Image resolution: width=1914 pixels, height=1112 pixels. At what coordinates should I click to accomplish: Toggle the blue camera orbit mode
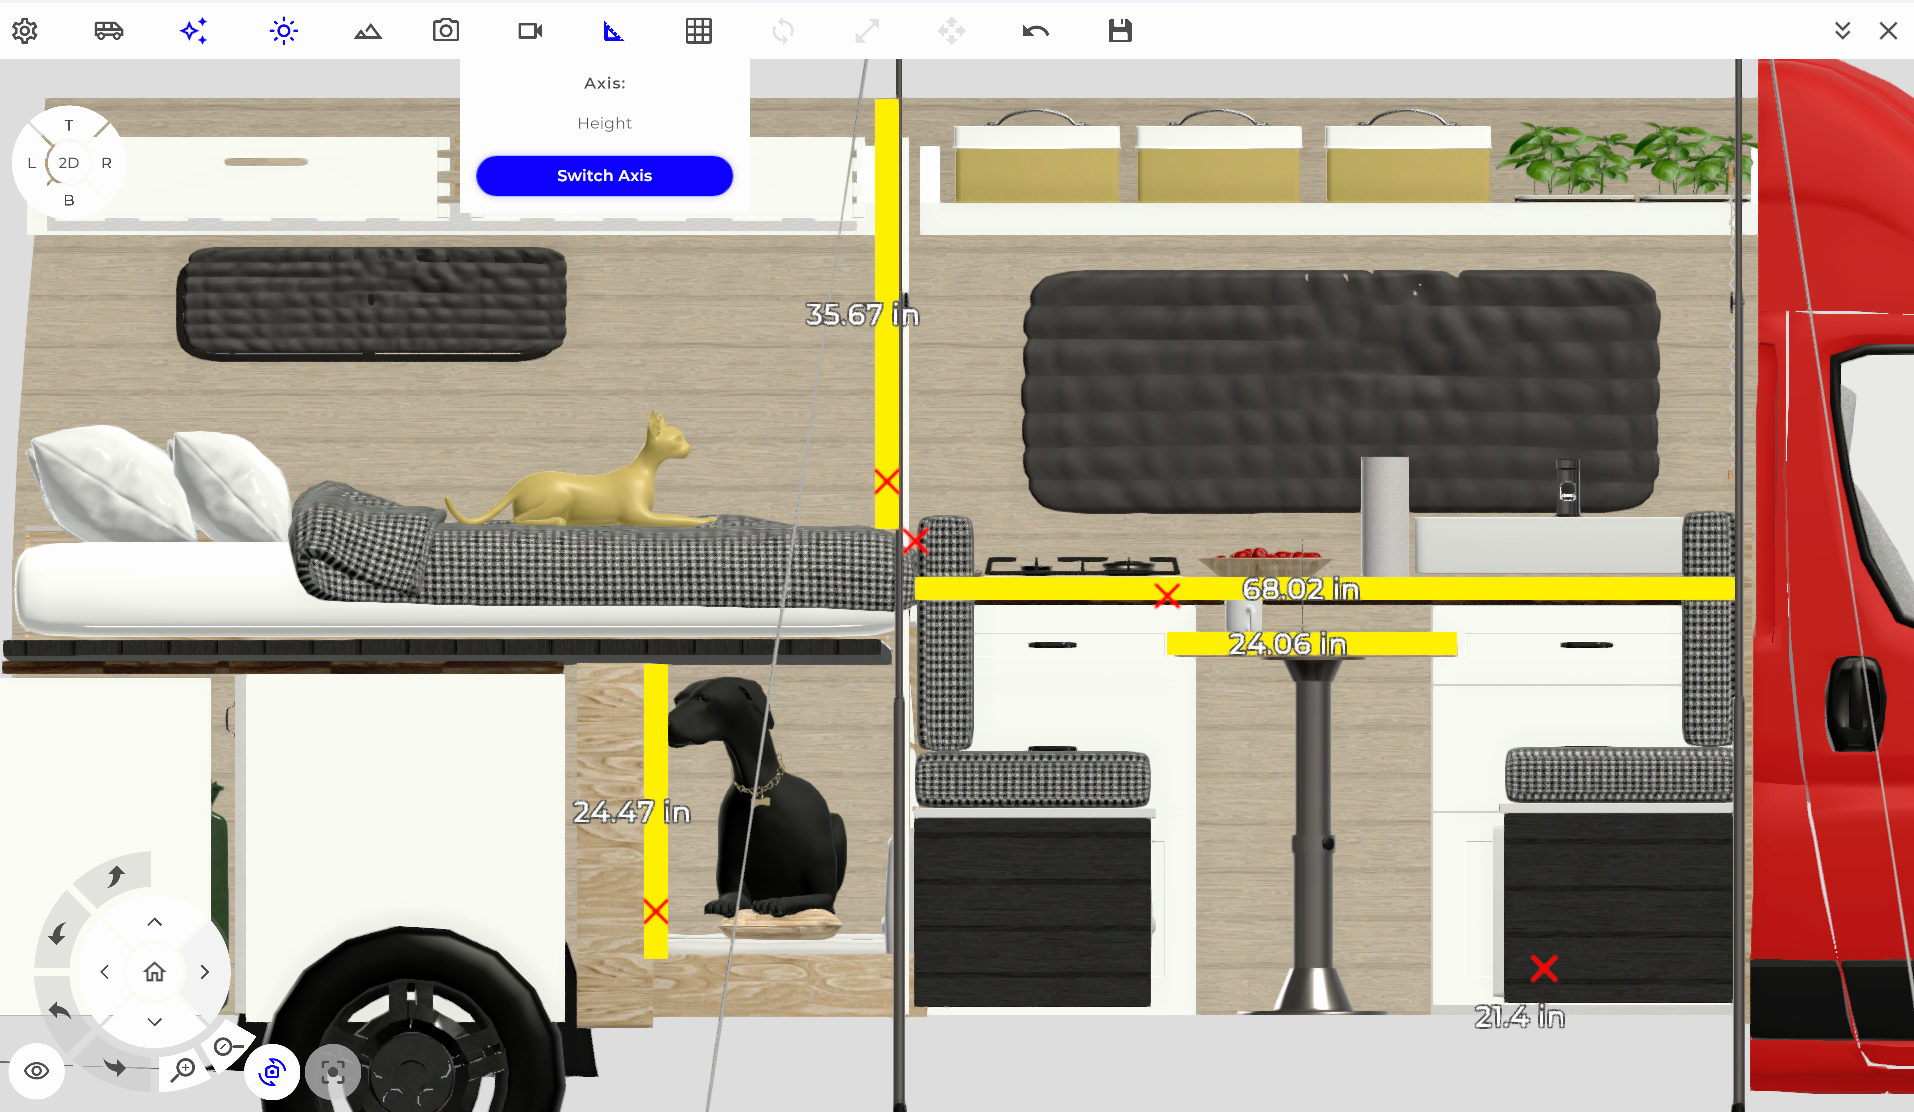(272, 1072)
